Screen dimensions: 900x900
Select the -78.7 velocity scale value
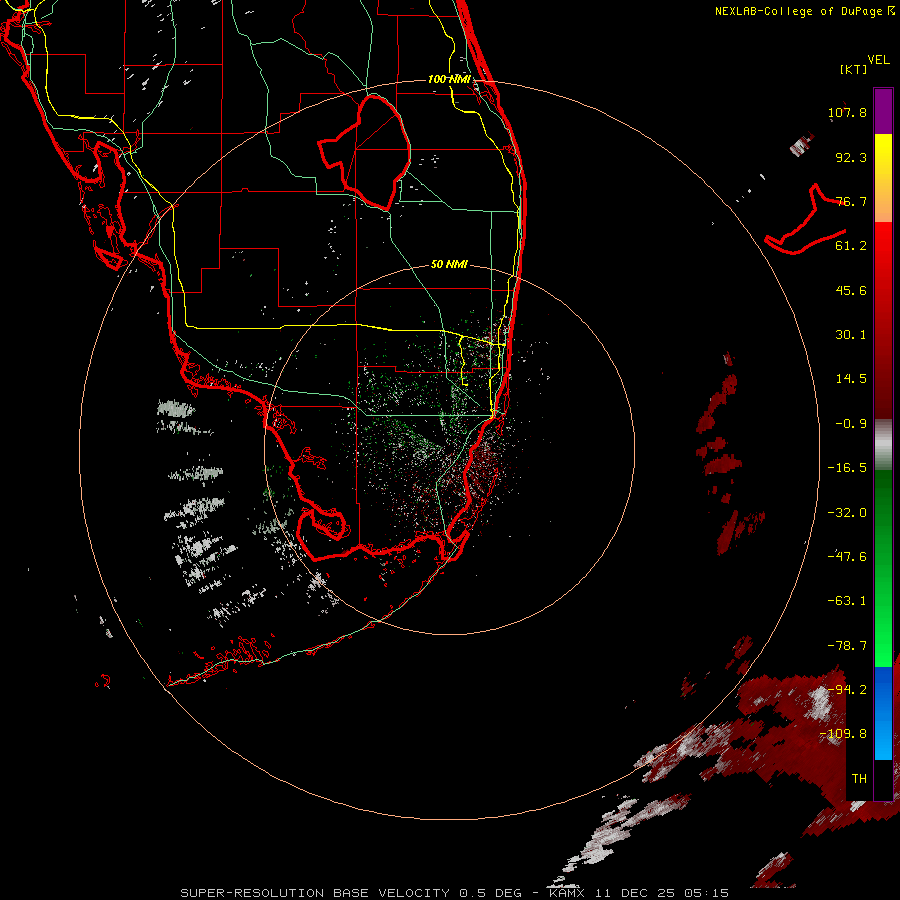(x=847, y=646)
